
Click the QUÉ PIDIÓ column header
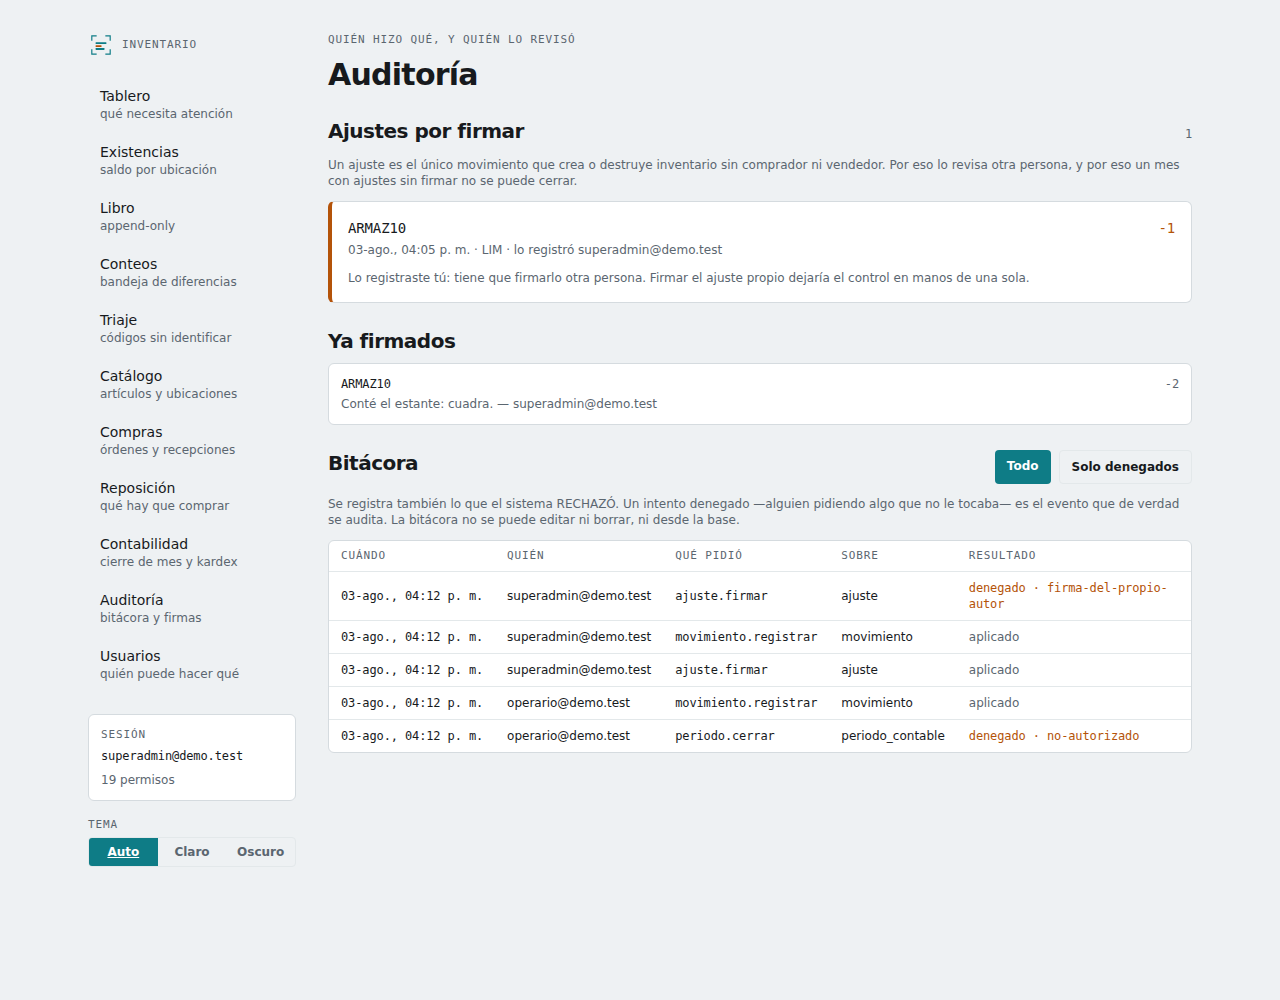pos(708,556)
